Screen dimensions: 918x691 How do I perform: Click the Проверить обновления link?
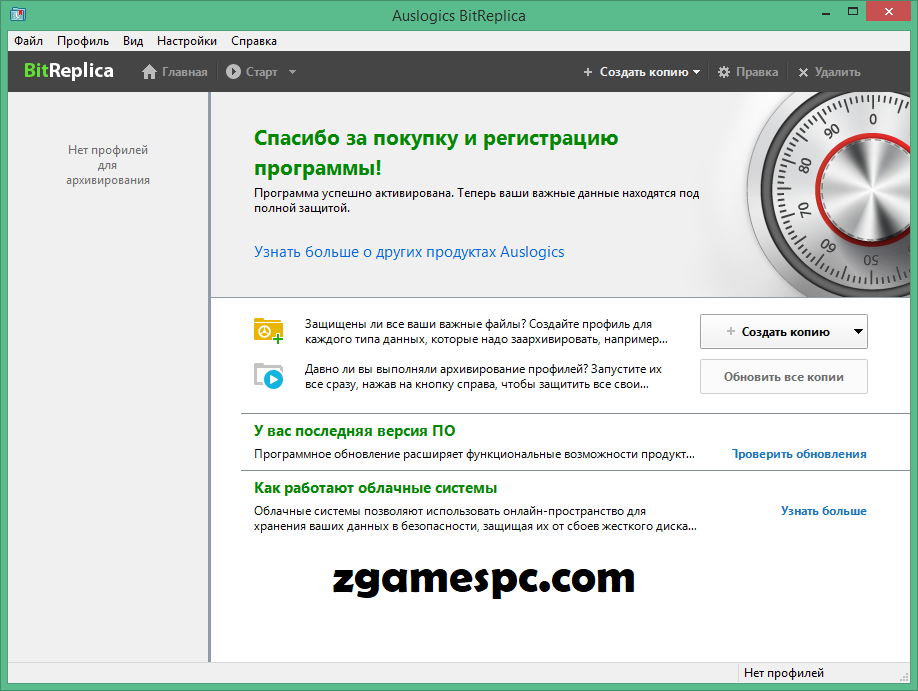[x=799, y=454]
